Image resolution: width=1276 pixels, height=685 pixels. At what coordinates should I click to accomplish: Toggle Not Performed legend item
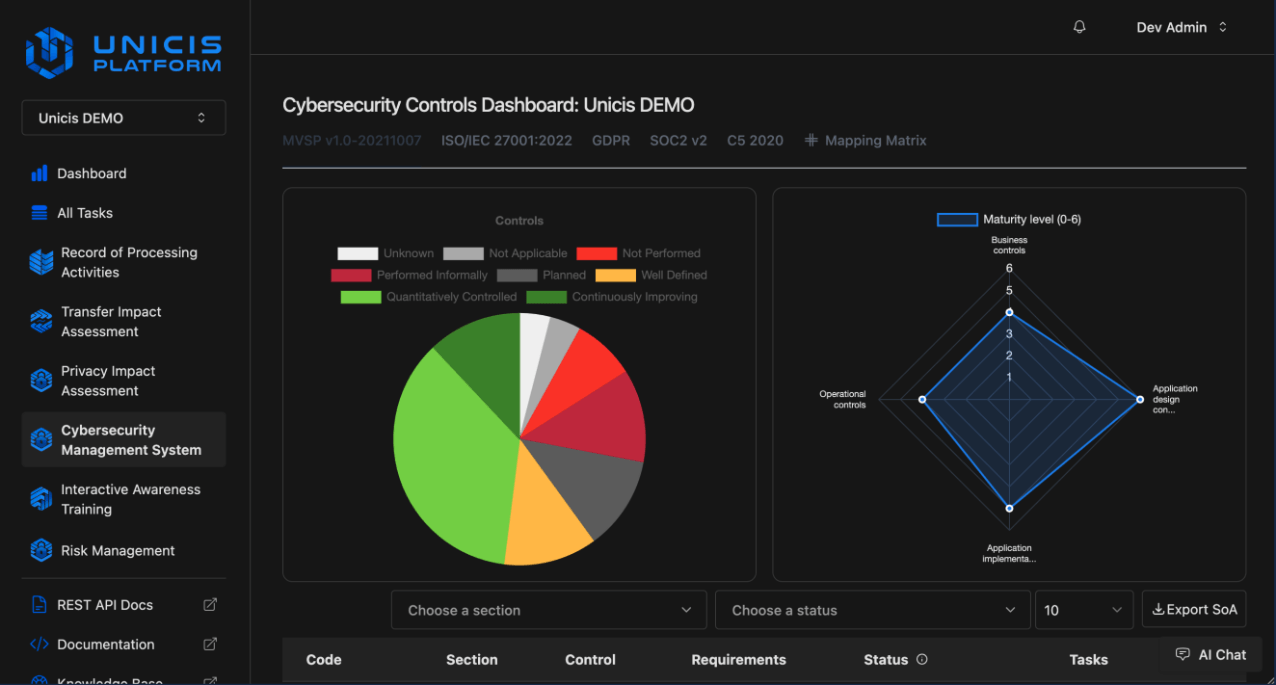639,254
